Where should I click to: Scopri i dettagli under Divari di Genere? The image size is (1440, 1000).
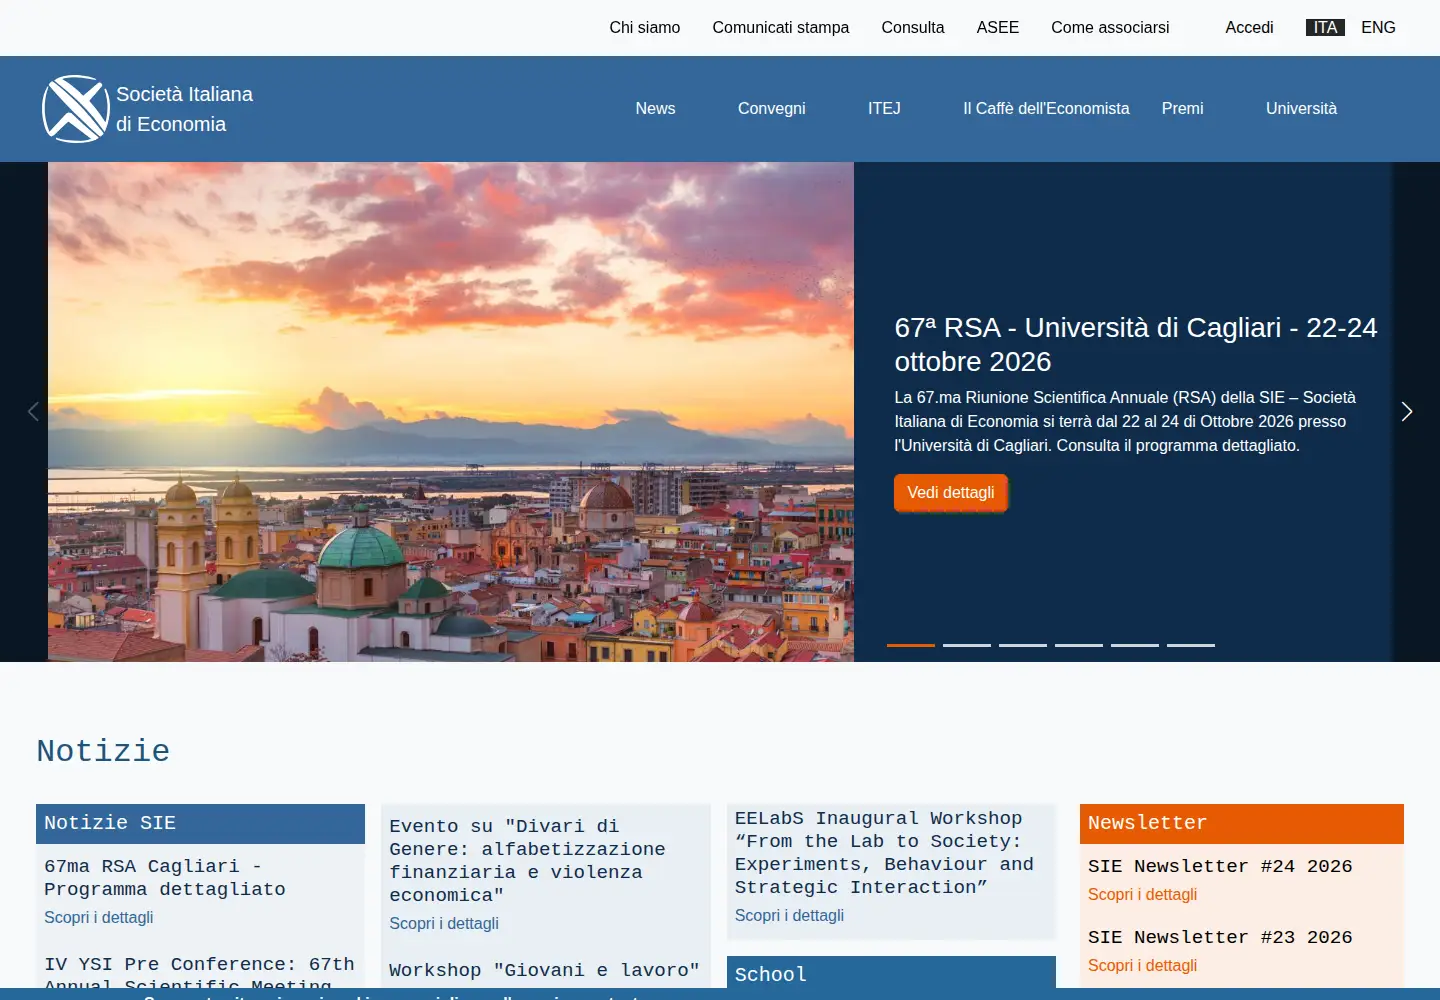[444, 924]
